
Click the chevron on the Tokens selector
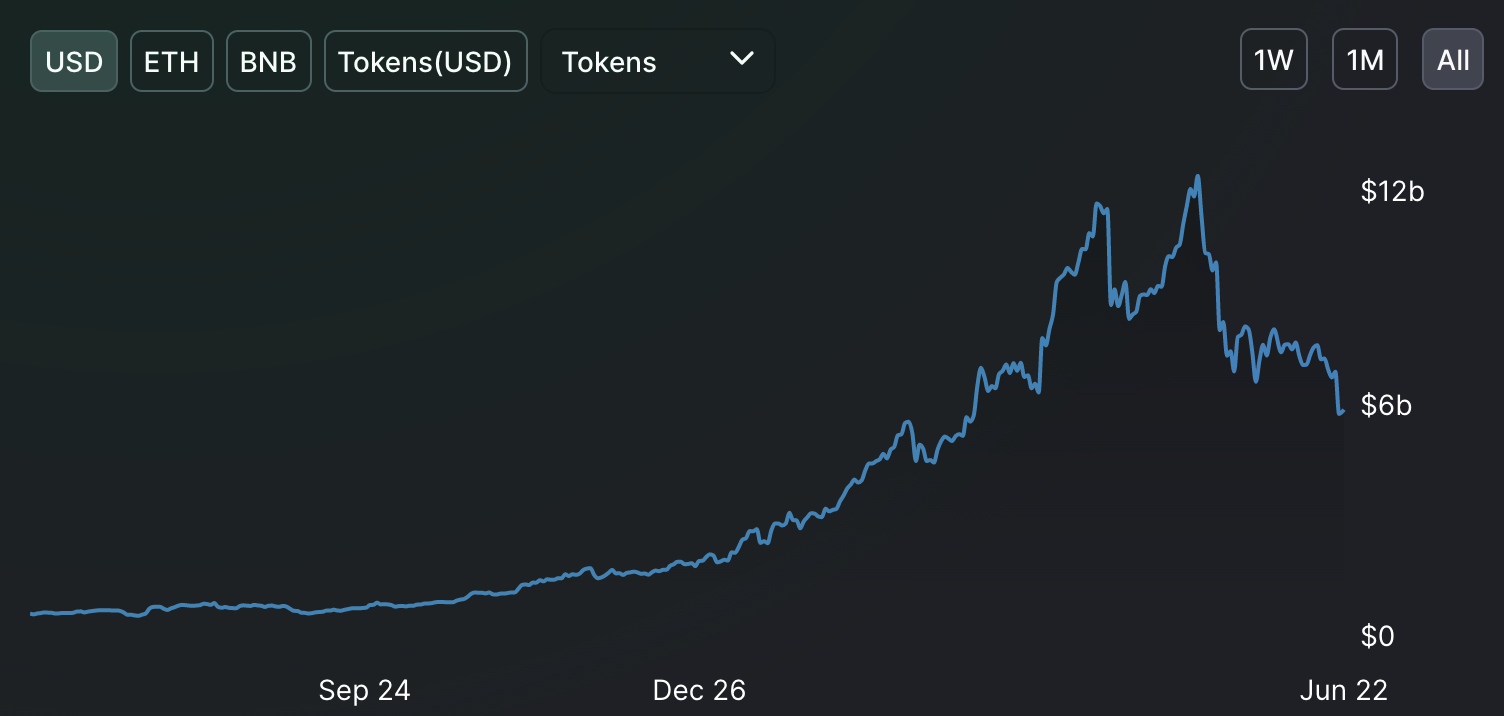point(741,60)
